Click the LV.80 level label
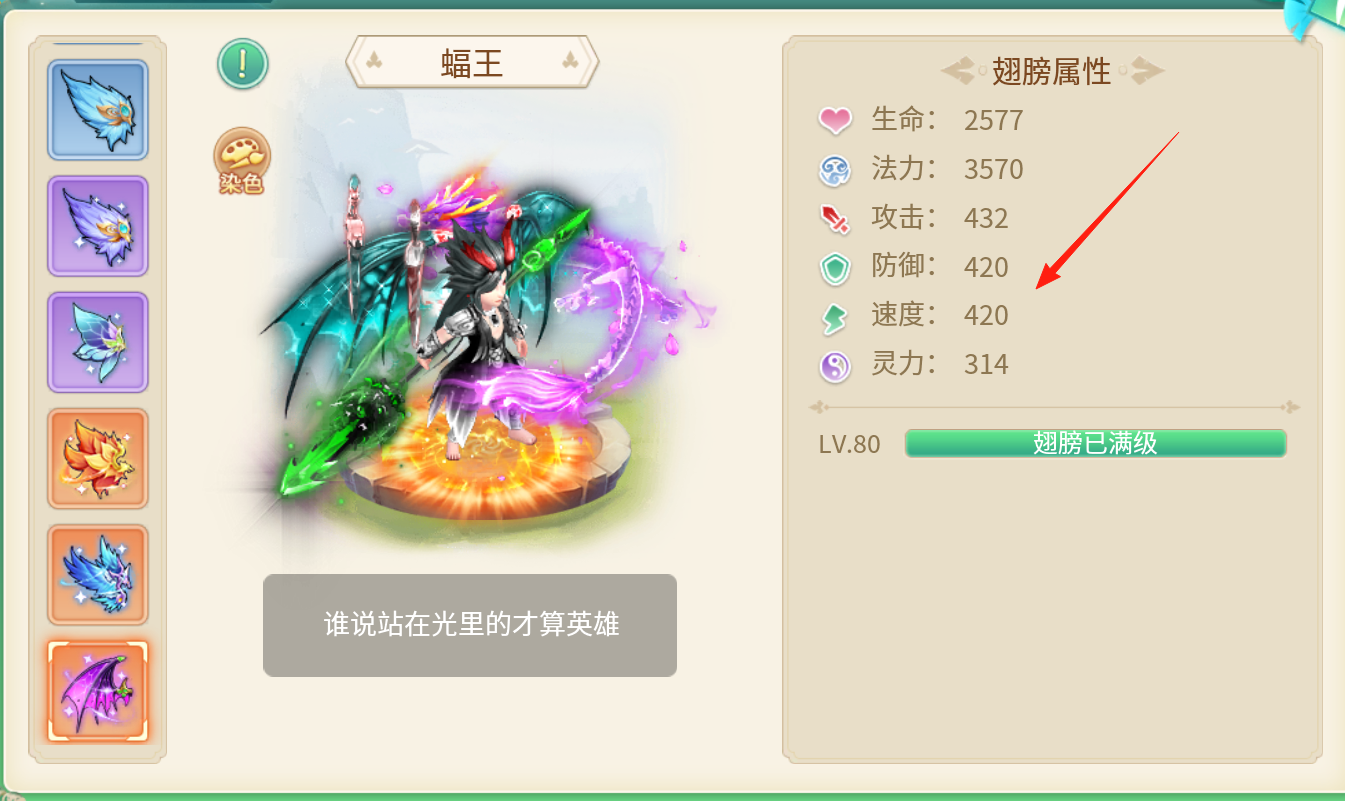Screen dimensions: 1345x801 coord(850,444)
